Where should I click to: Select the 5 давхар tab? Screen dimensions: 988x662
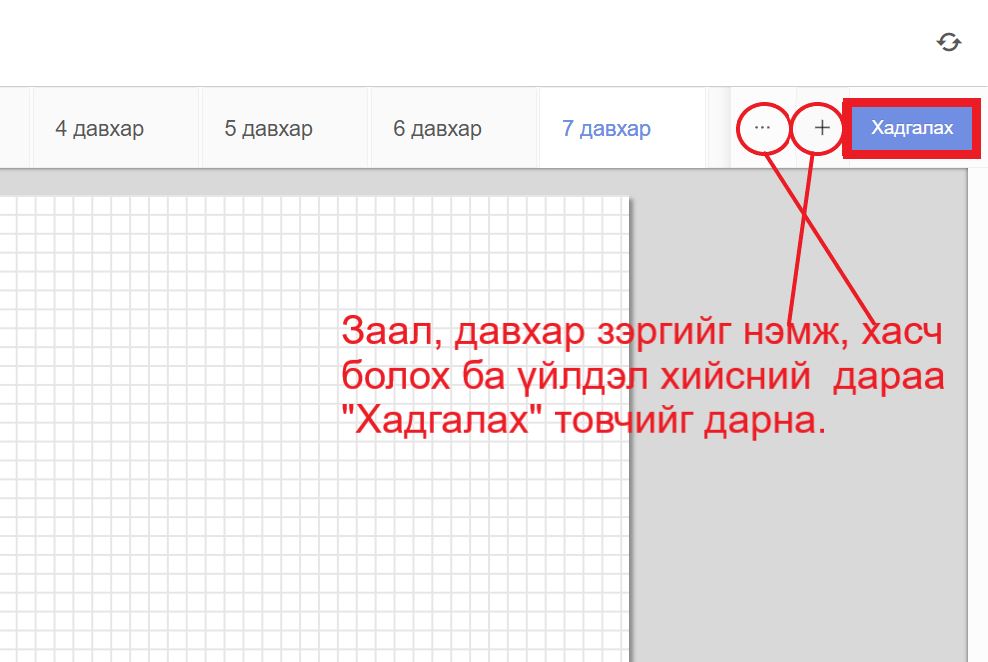point(268,129)
